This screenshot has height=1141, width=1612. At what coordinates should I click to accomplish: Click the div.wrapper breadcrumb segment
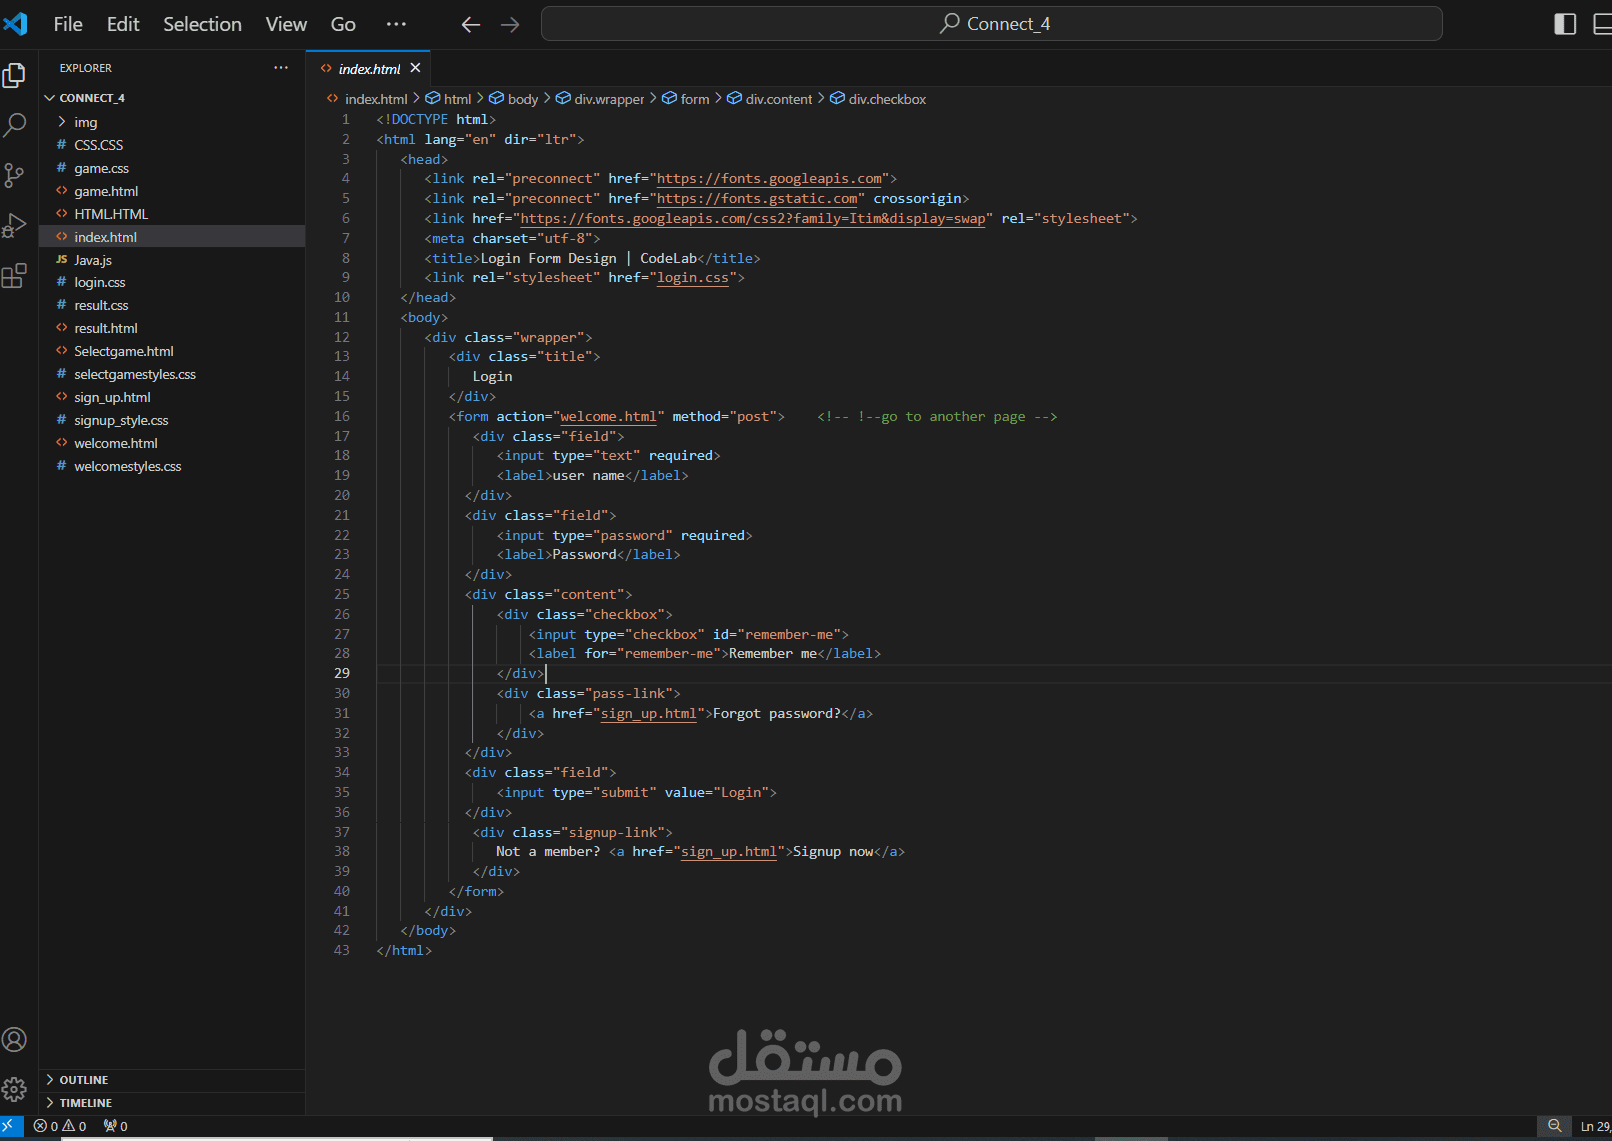(x=600, y=99)
